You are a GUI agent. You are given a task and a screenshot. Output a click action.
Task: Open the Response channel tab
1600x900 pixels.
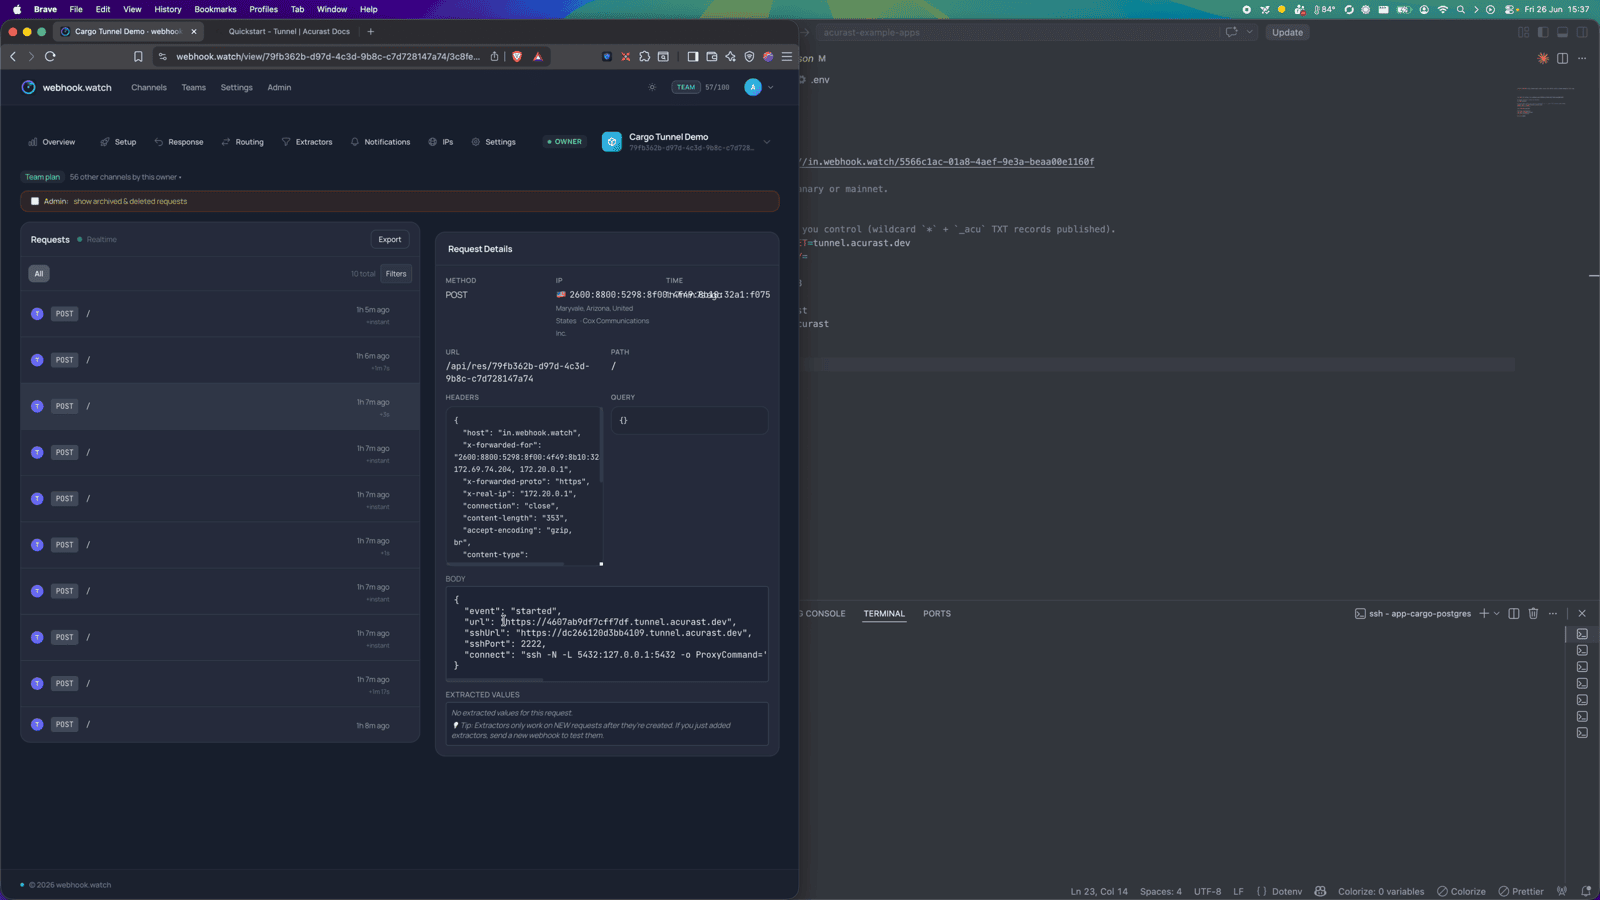178,142
